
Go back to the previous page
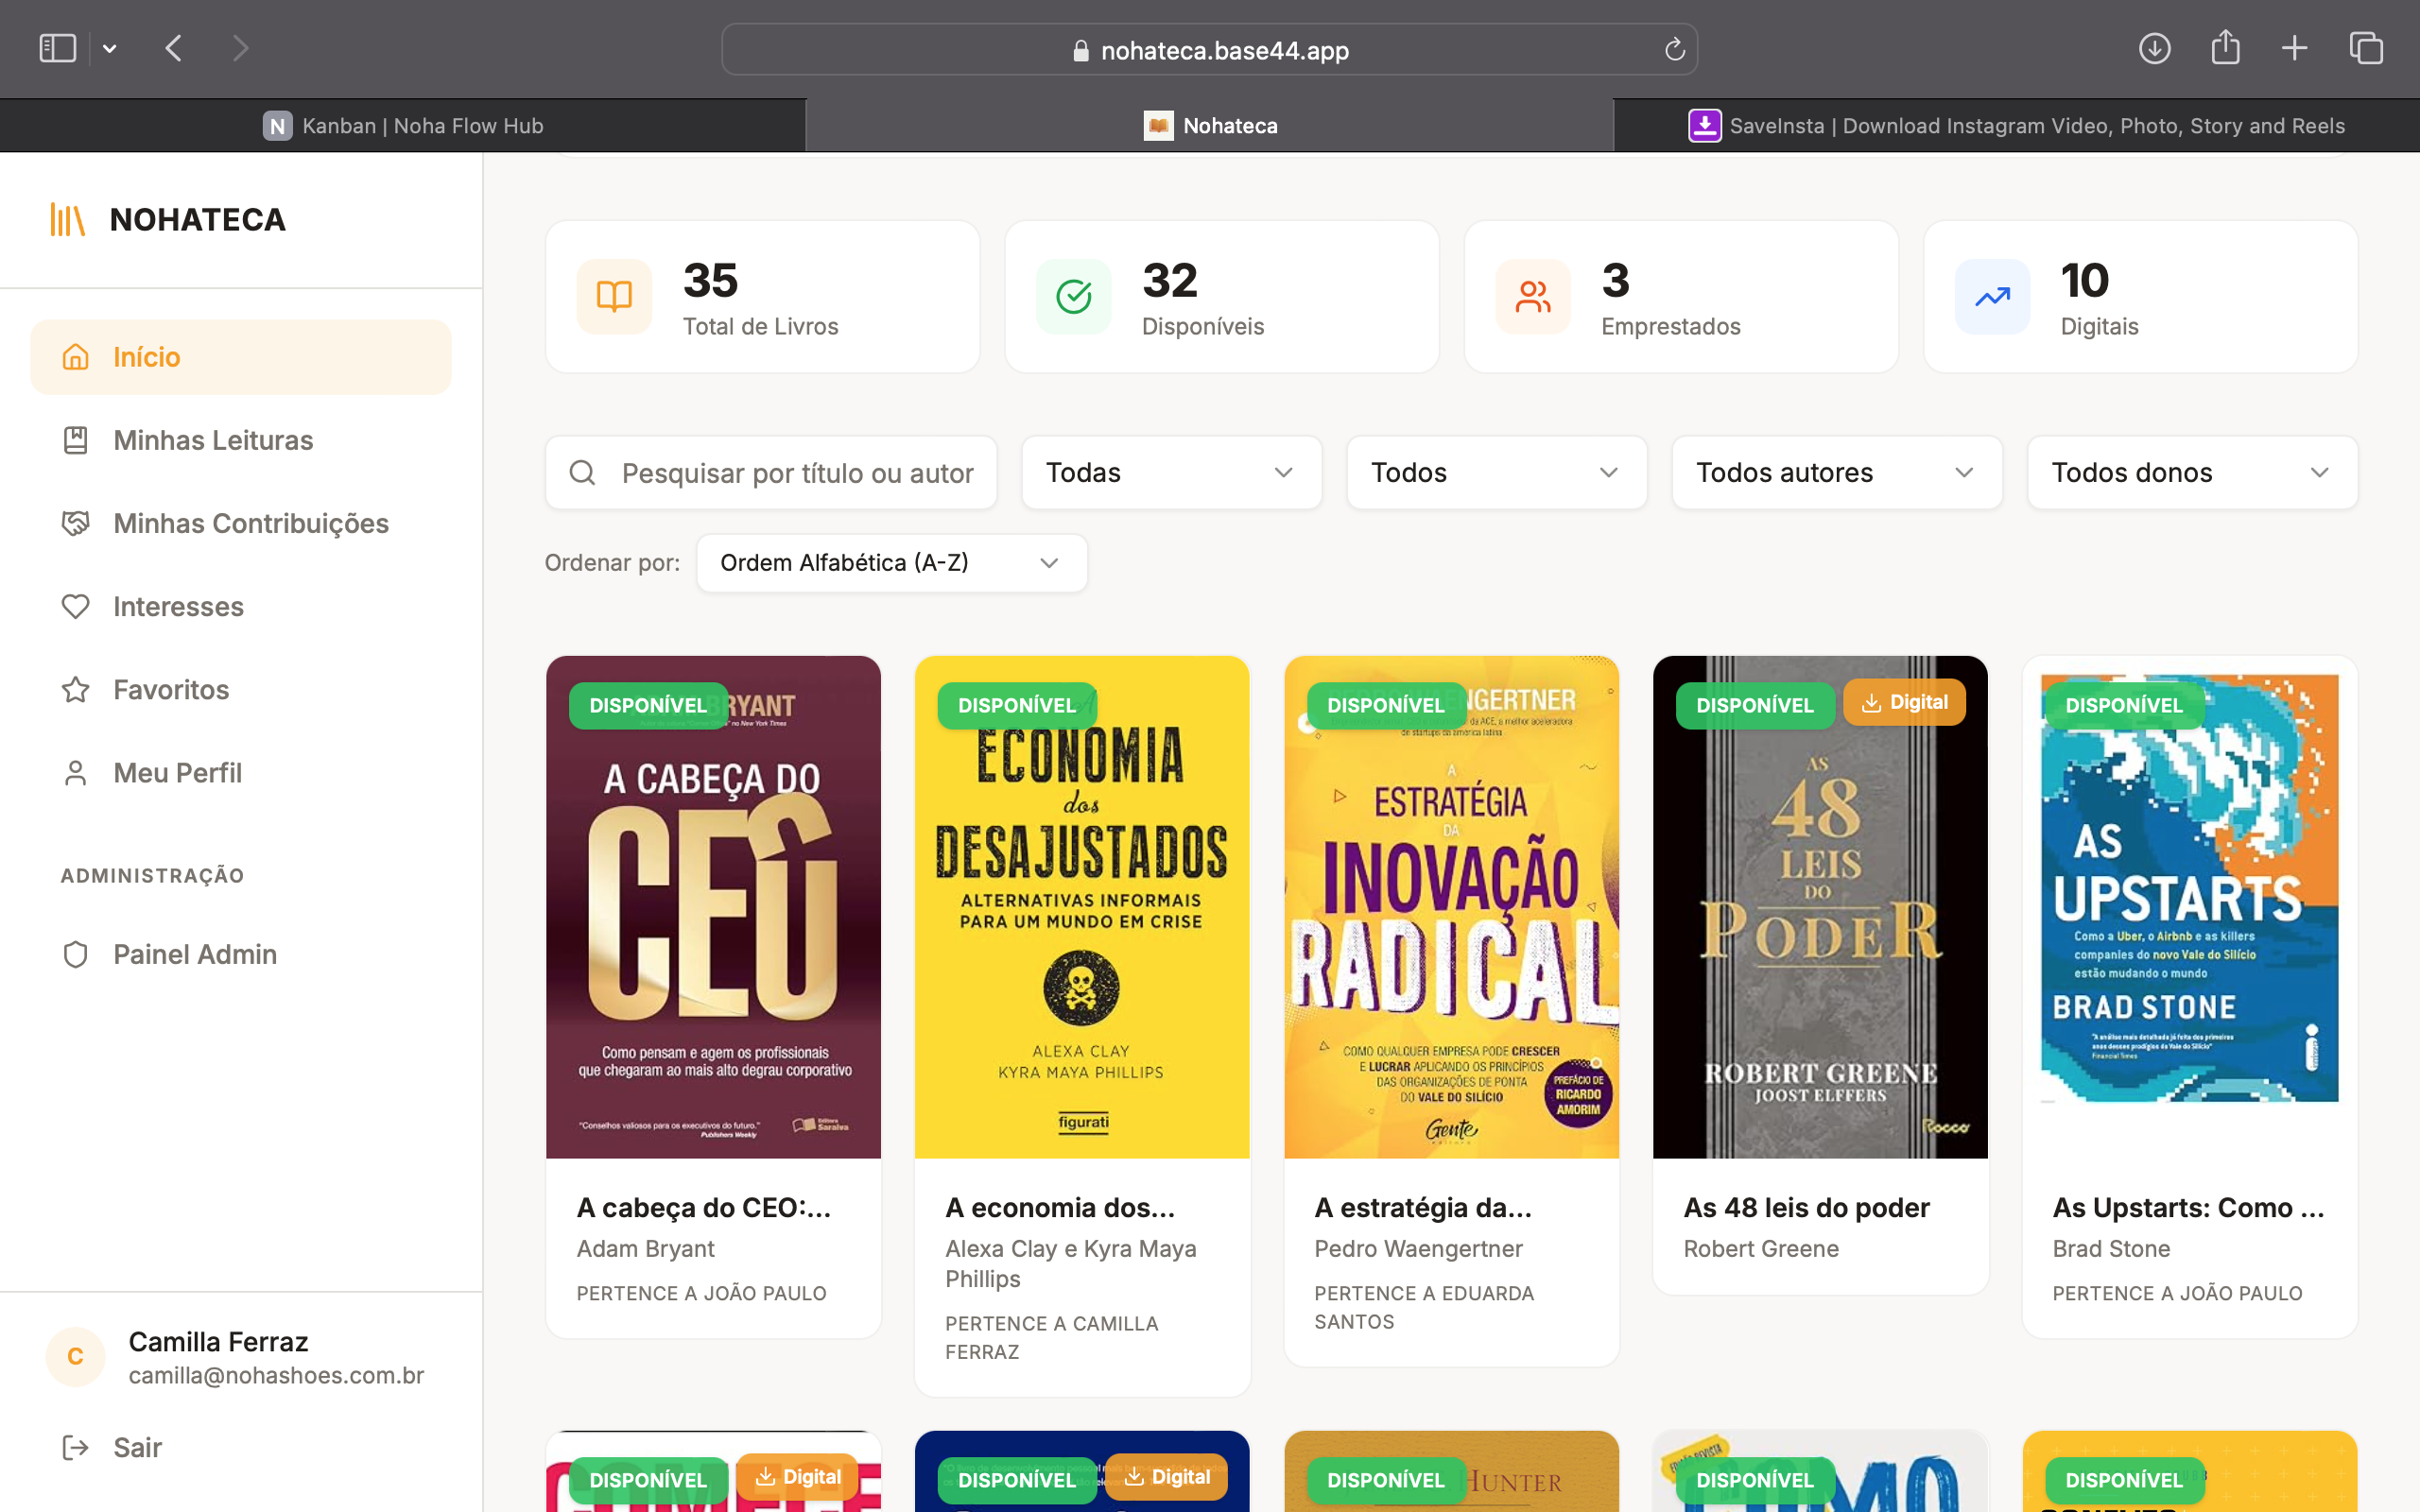[x=174, y=48]
